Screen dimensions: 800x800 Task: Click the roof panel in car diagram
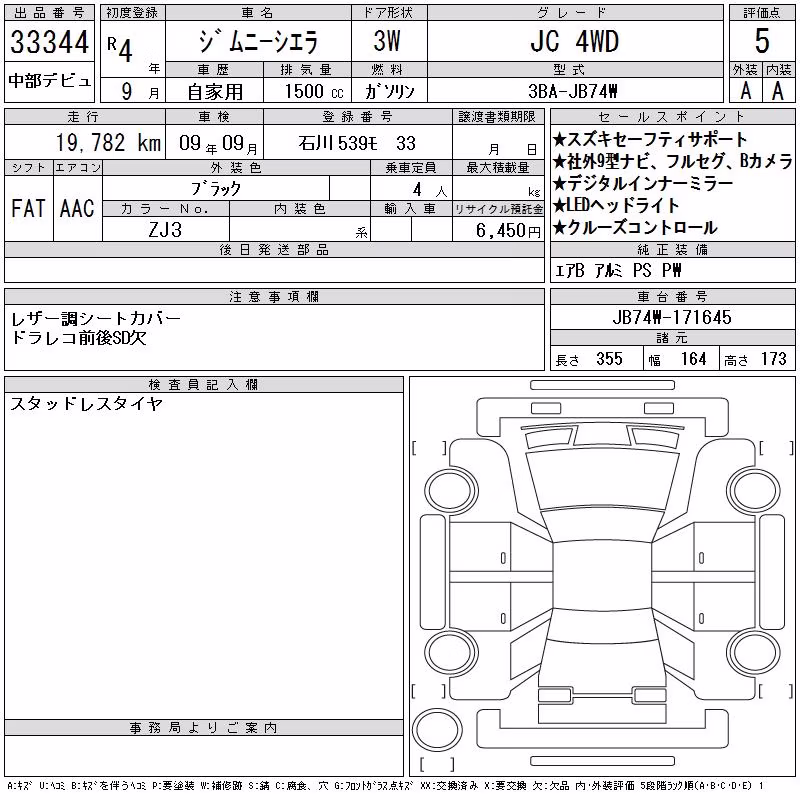602,576
